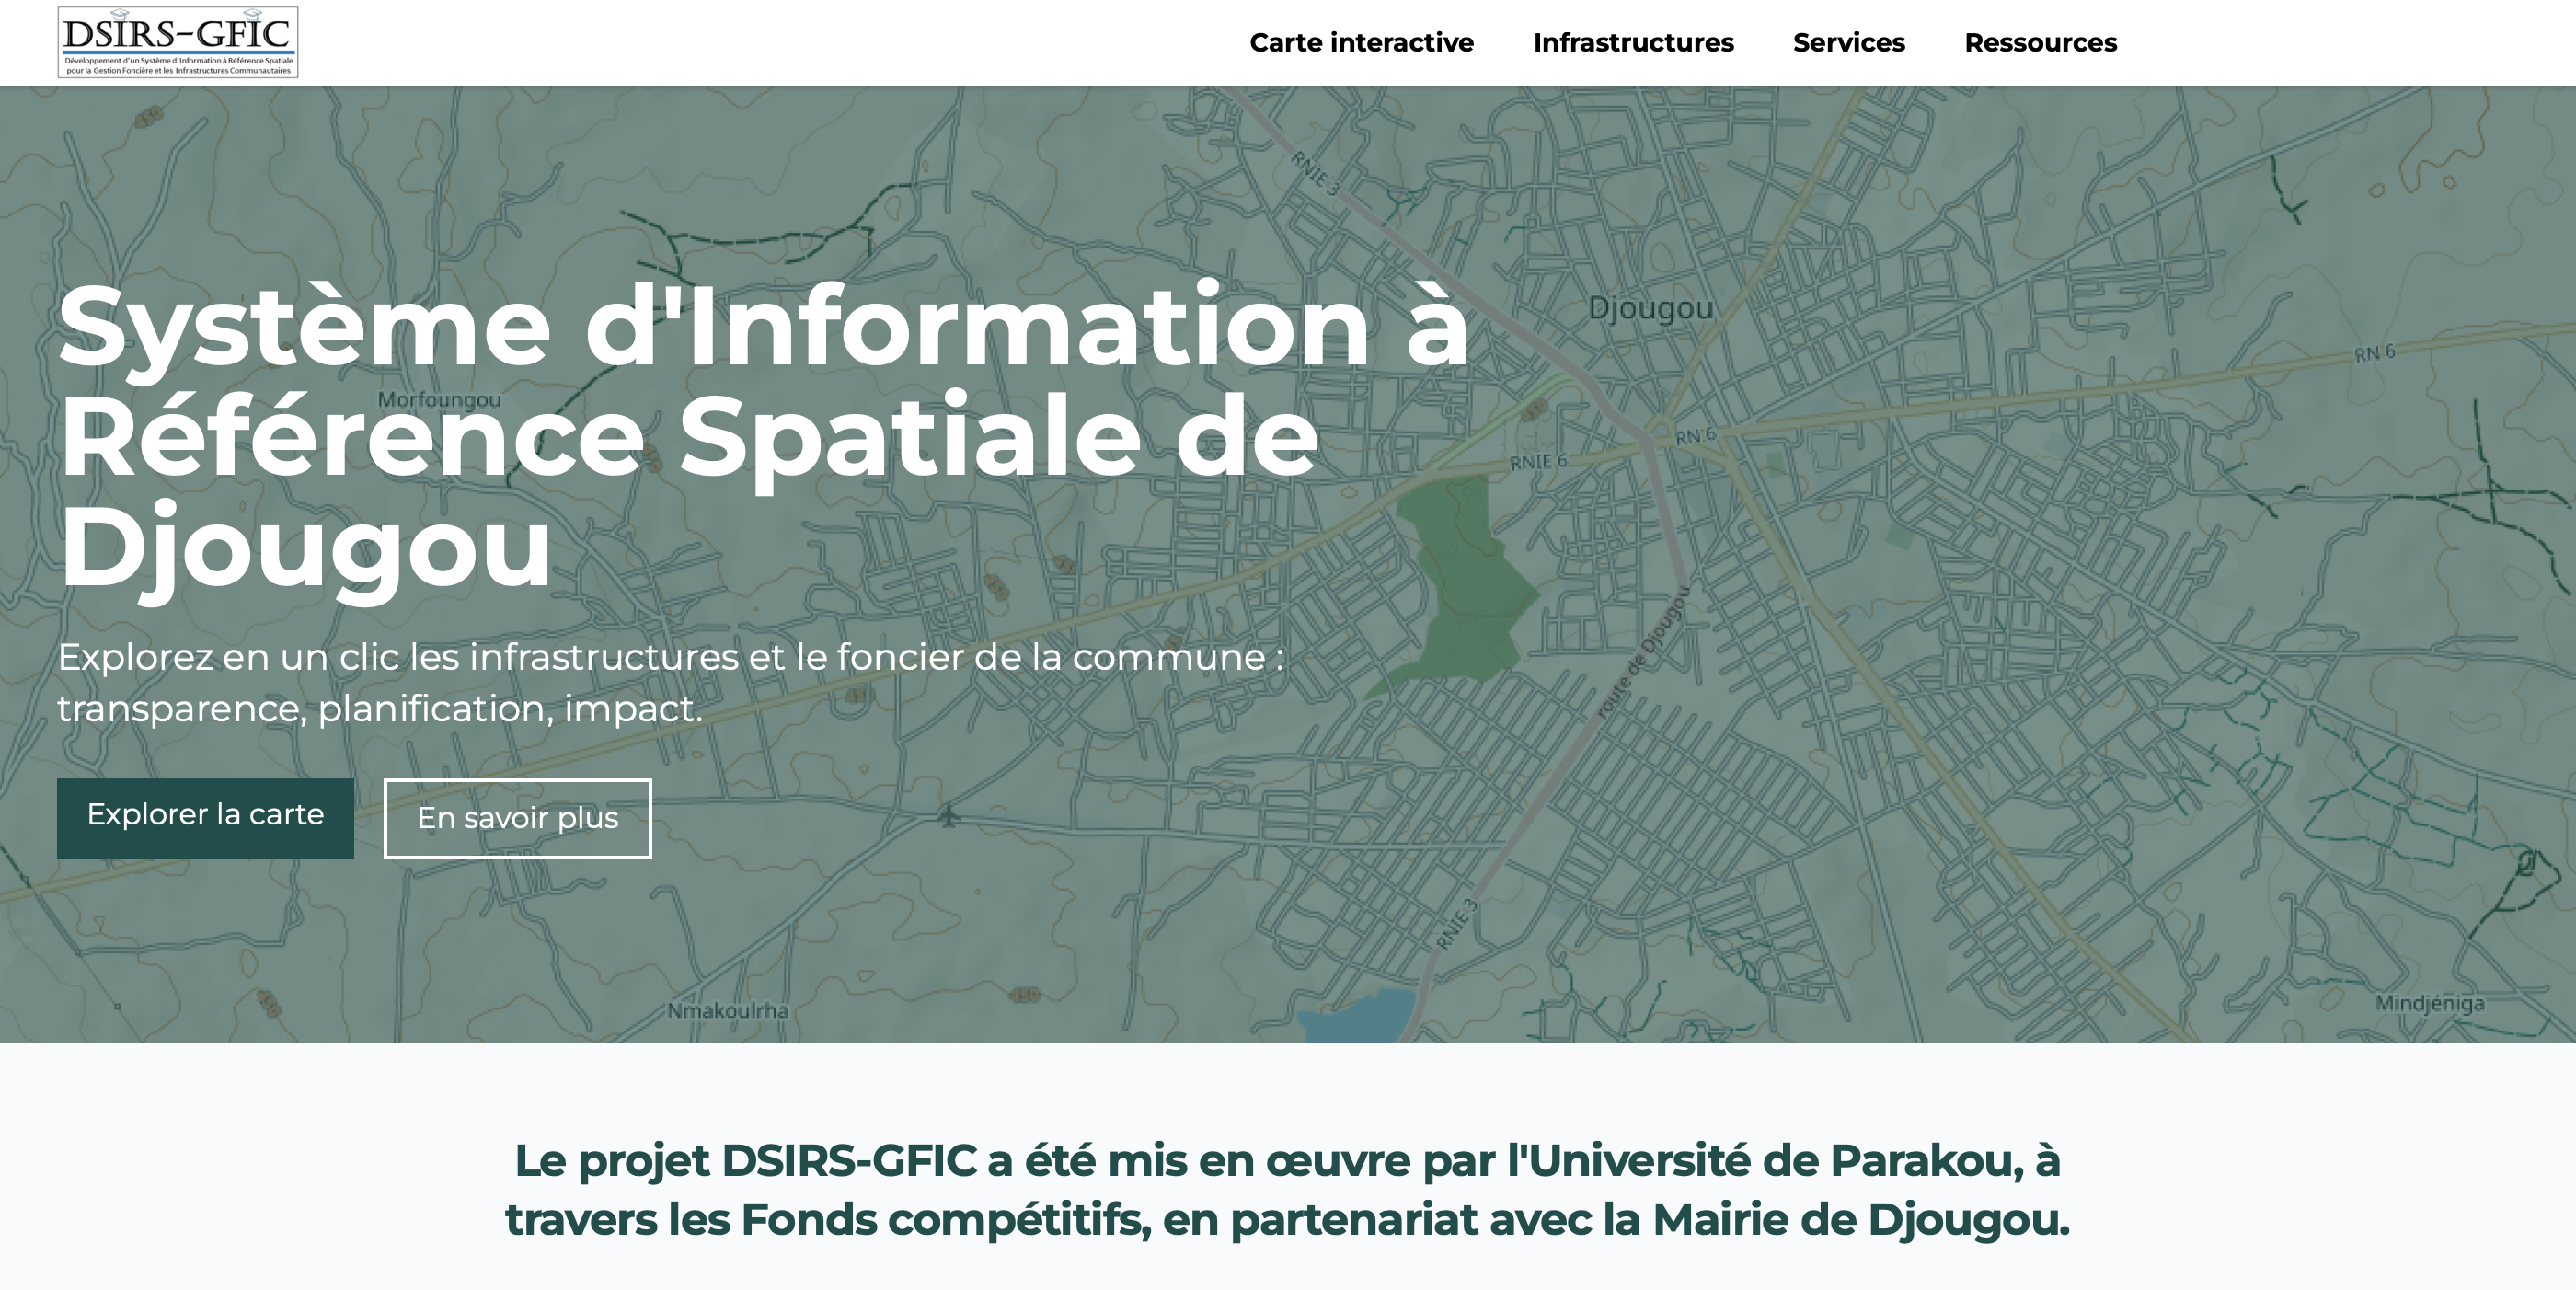2576x1290 pixels.
Task: Click the "En savoir plus" button
Action: [517, 819]
